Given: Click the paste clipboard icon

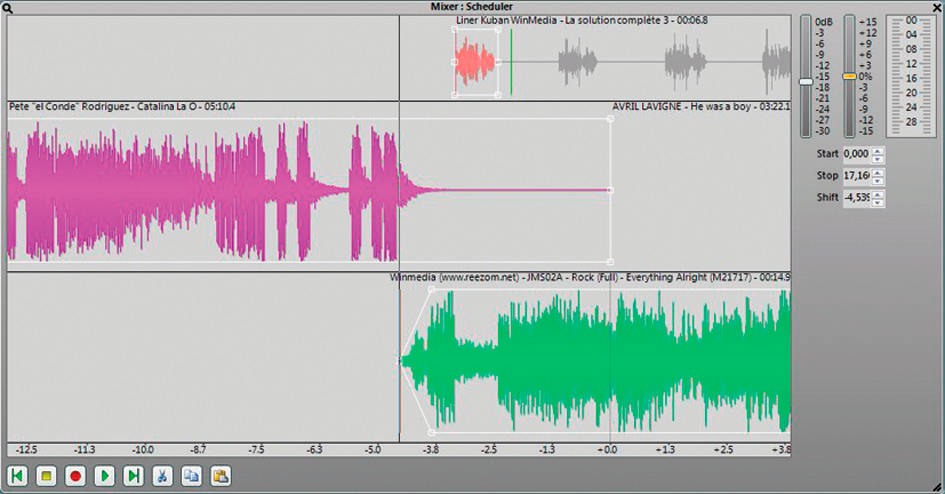Looking at the screenshot, I should click(221, 476).
